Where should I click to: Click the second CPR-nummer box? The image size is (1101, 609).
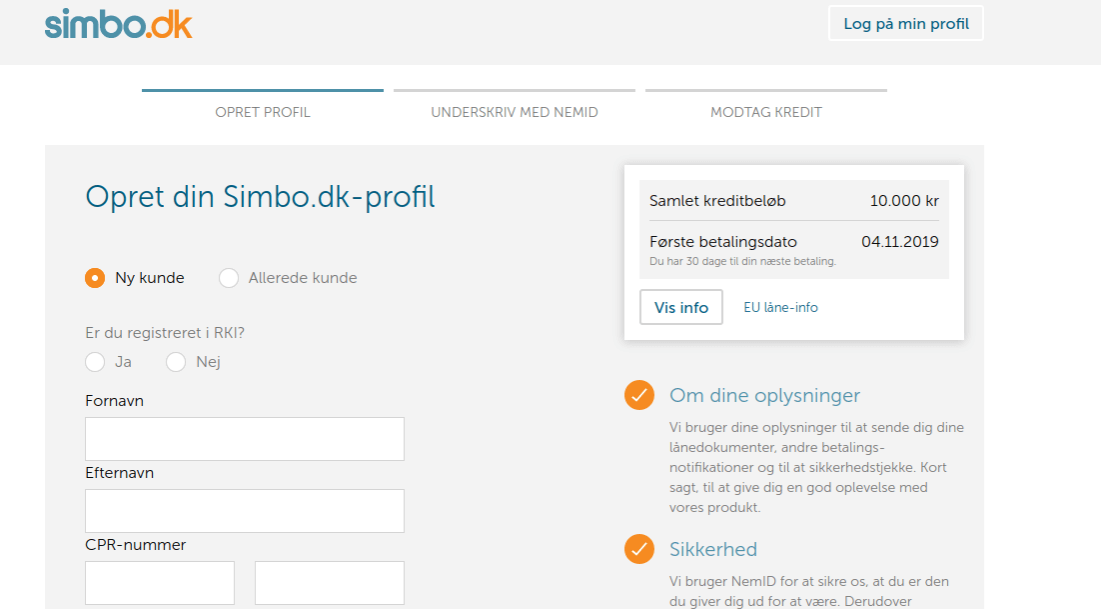(x=329, y=583)
